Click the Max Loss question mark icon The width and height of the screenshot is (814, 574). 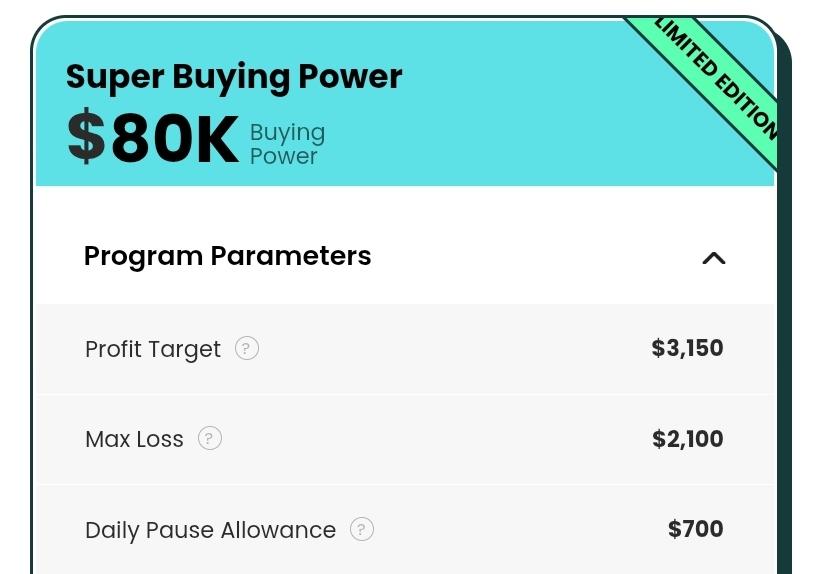pyautogui.click(x=209, y=438)
